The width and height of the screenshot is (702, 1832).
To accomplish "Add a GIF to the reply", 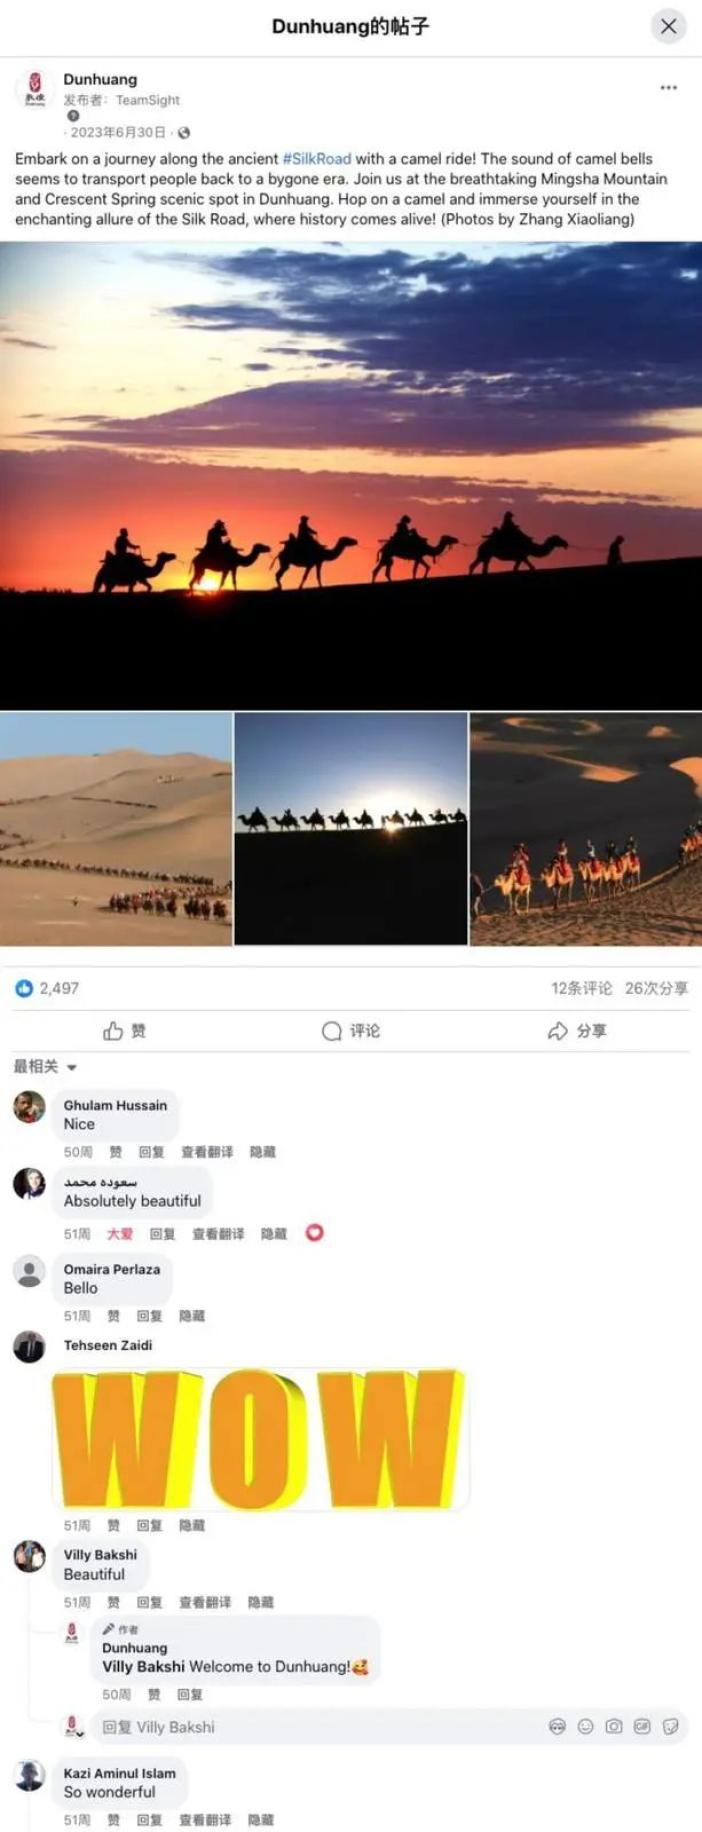I will [642, 1726].
